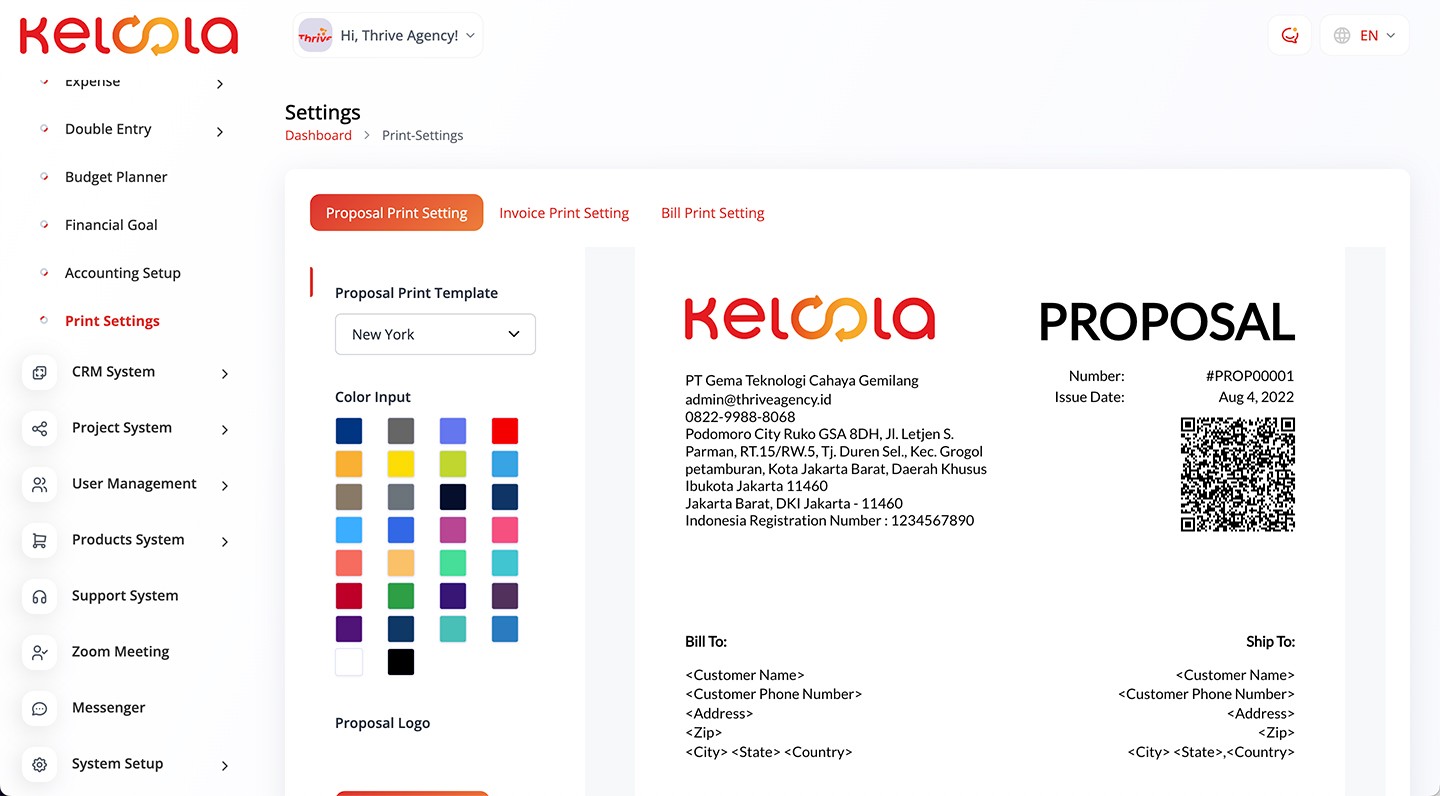Open Budget Planner in sidebar

click(x=116, y=177)
